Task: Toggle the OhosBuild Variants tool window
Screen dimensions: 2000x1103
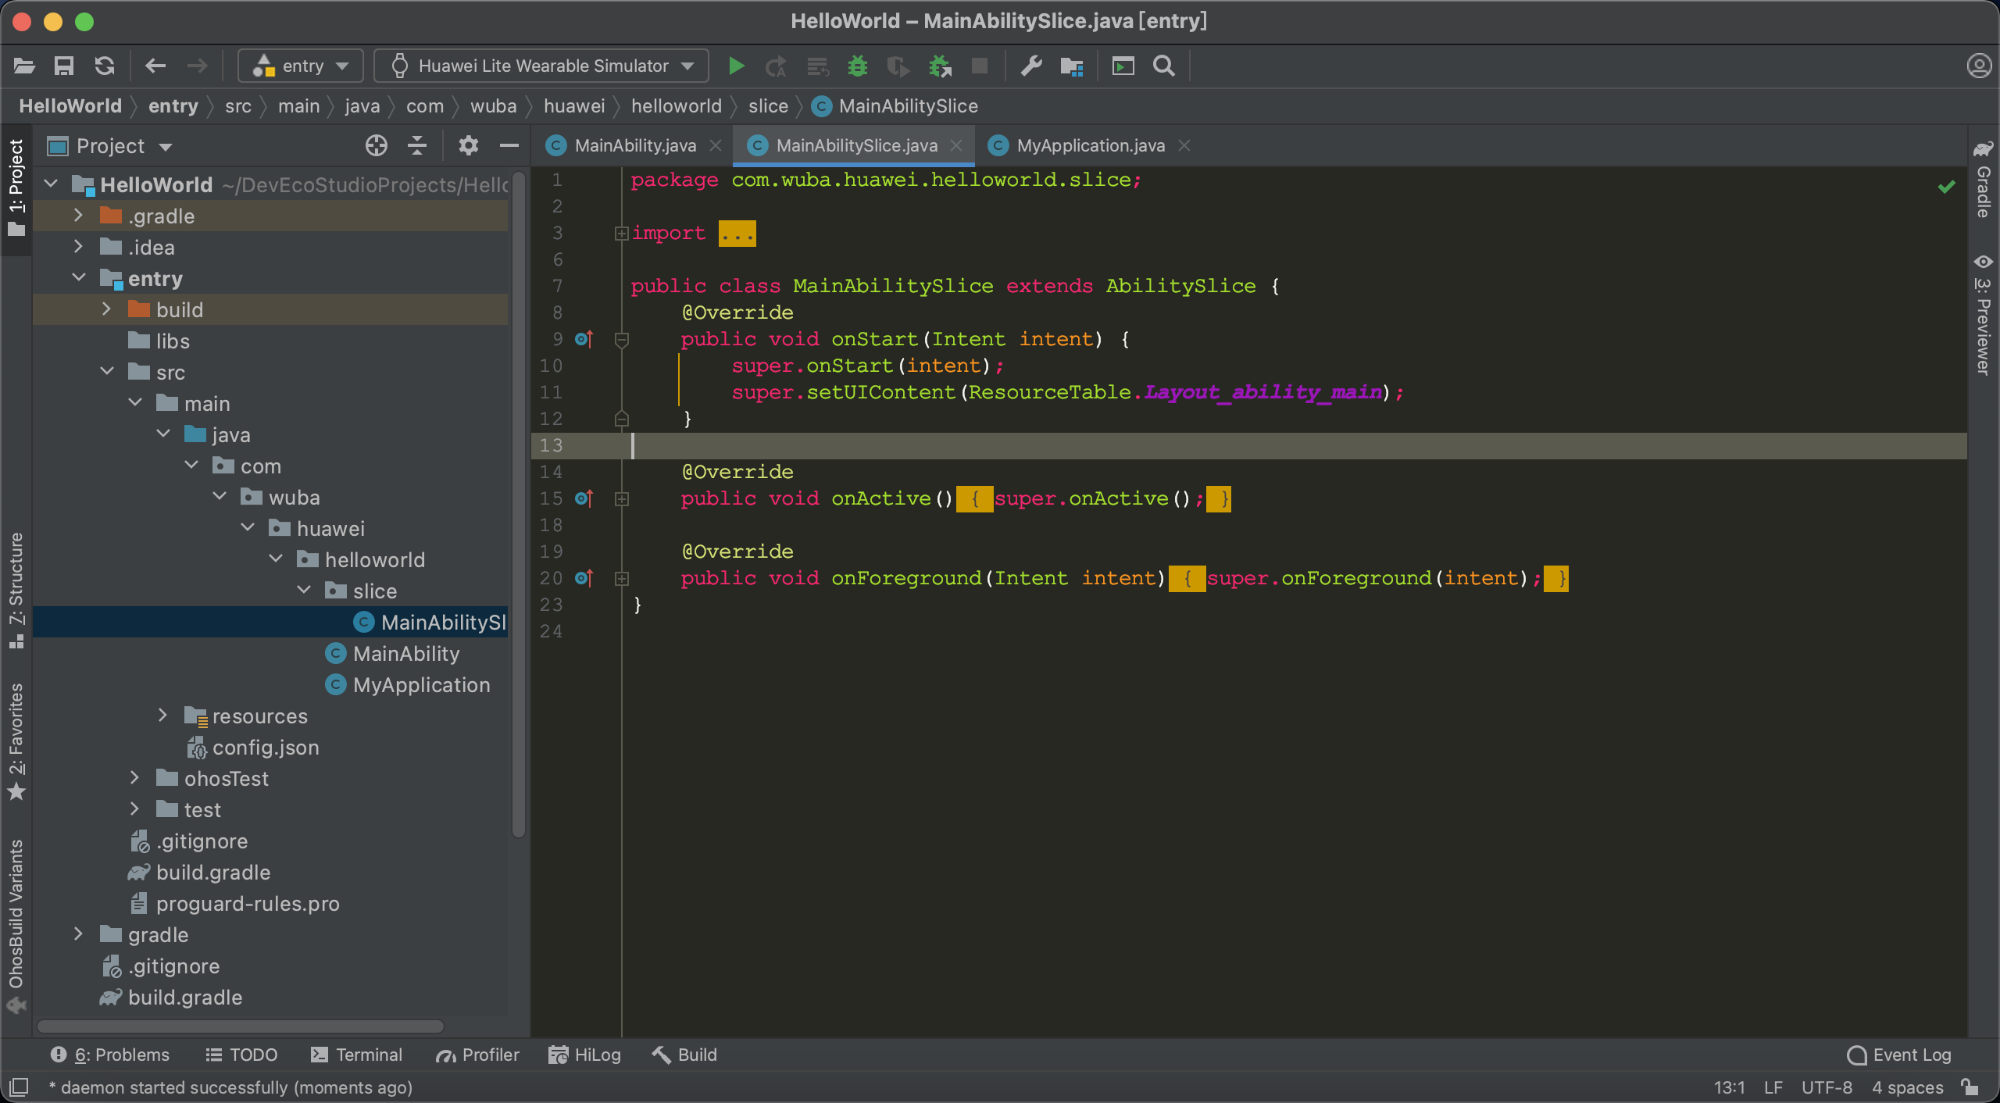Action: coord(16,925)
